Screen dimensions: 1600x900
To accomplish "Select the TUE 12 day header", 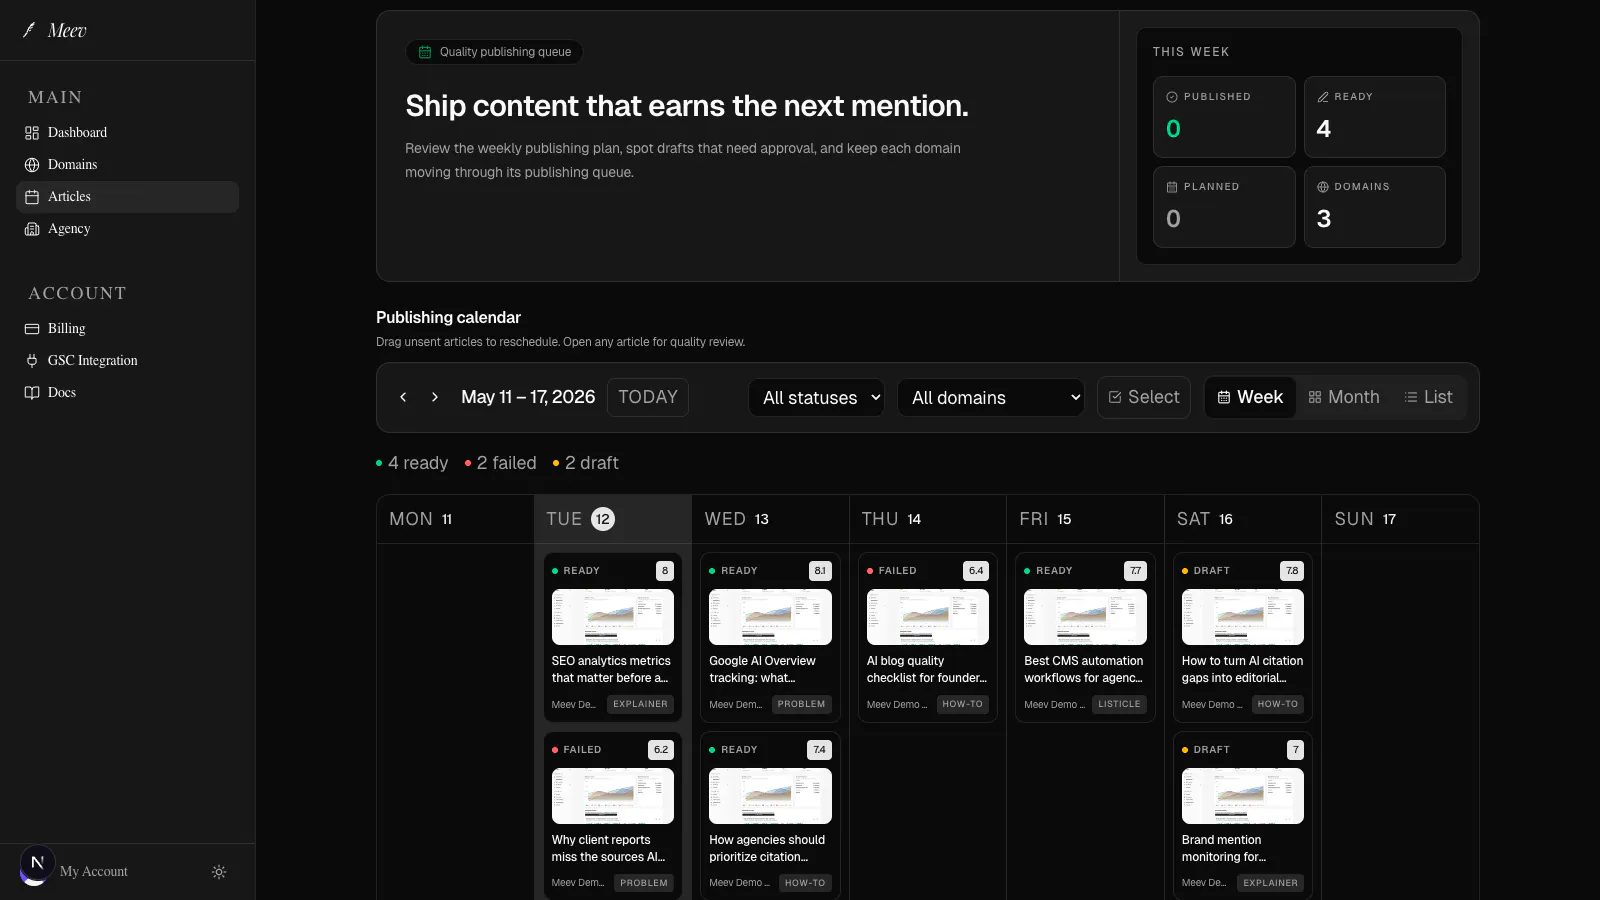I will (613, 519).
